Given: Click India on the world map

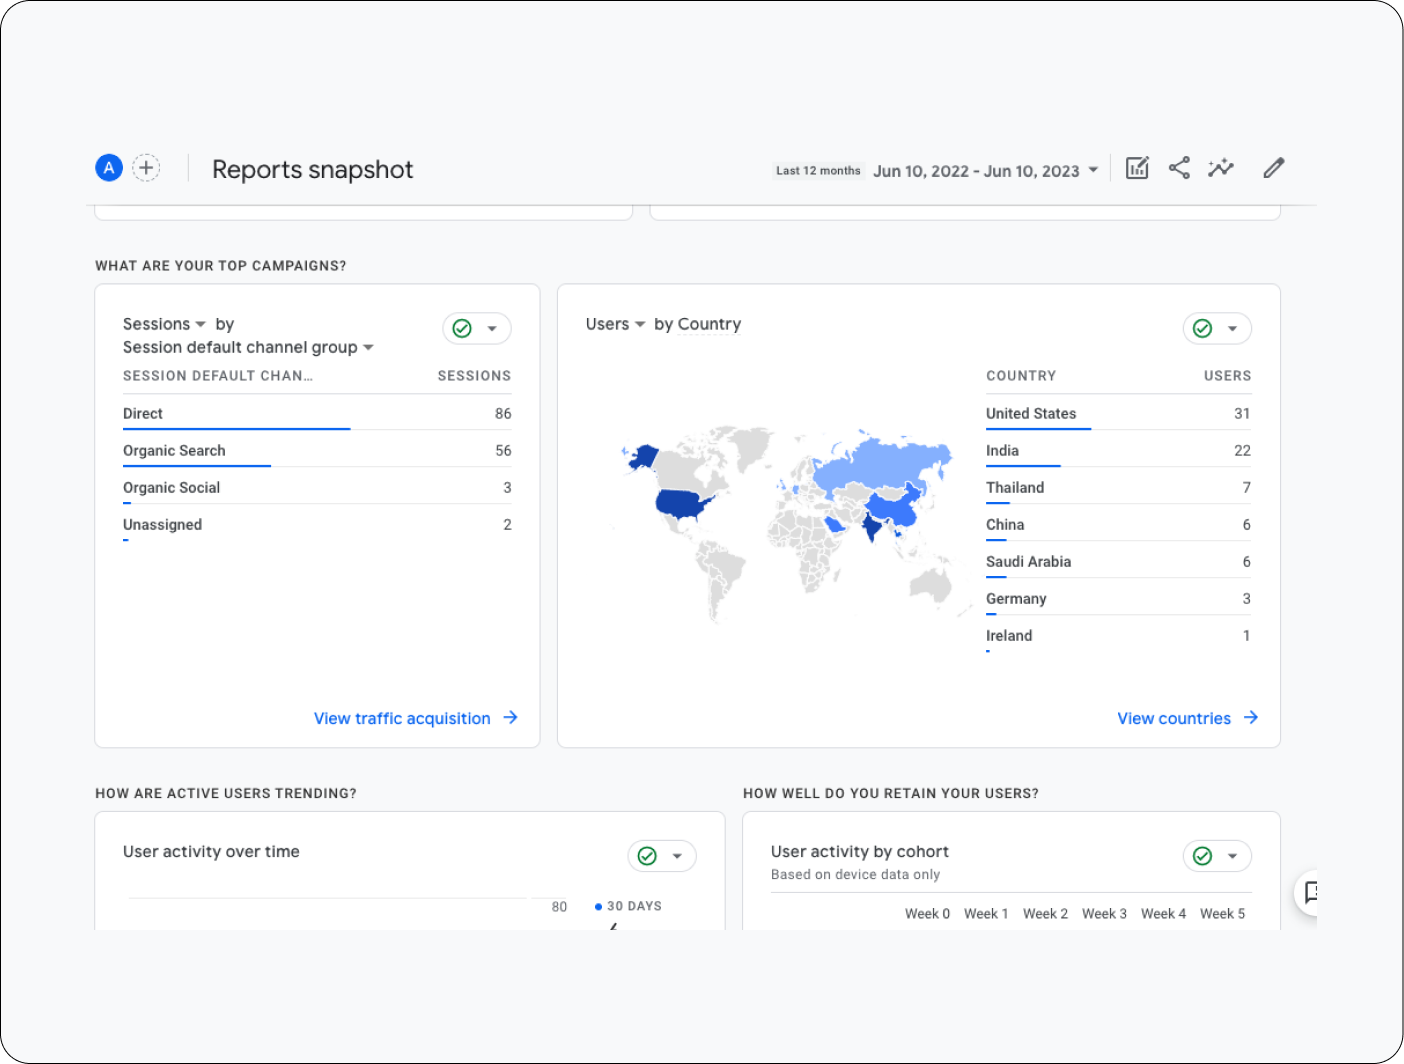Looking at the screenshot, I should (872, 527).
